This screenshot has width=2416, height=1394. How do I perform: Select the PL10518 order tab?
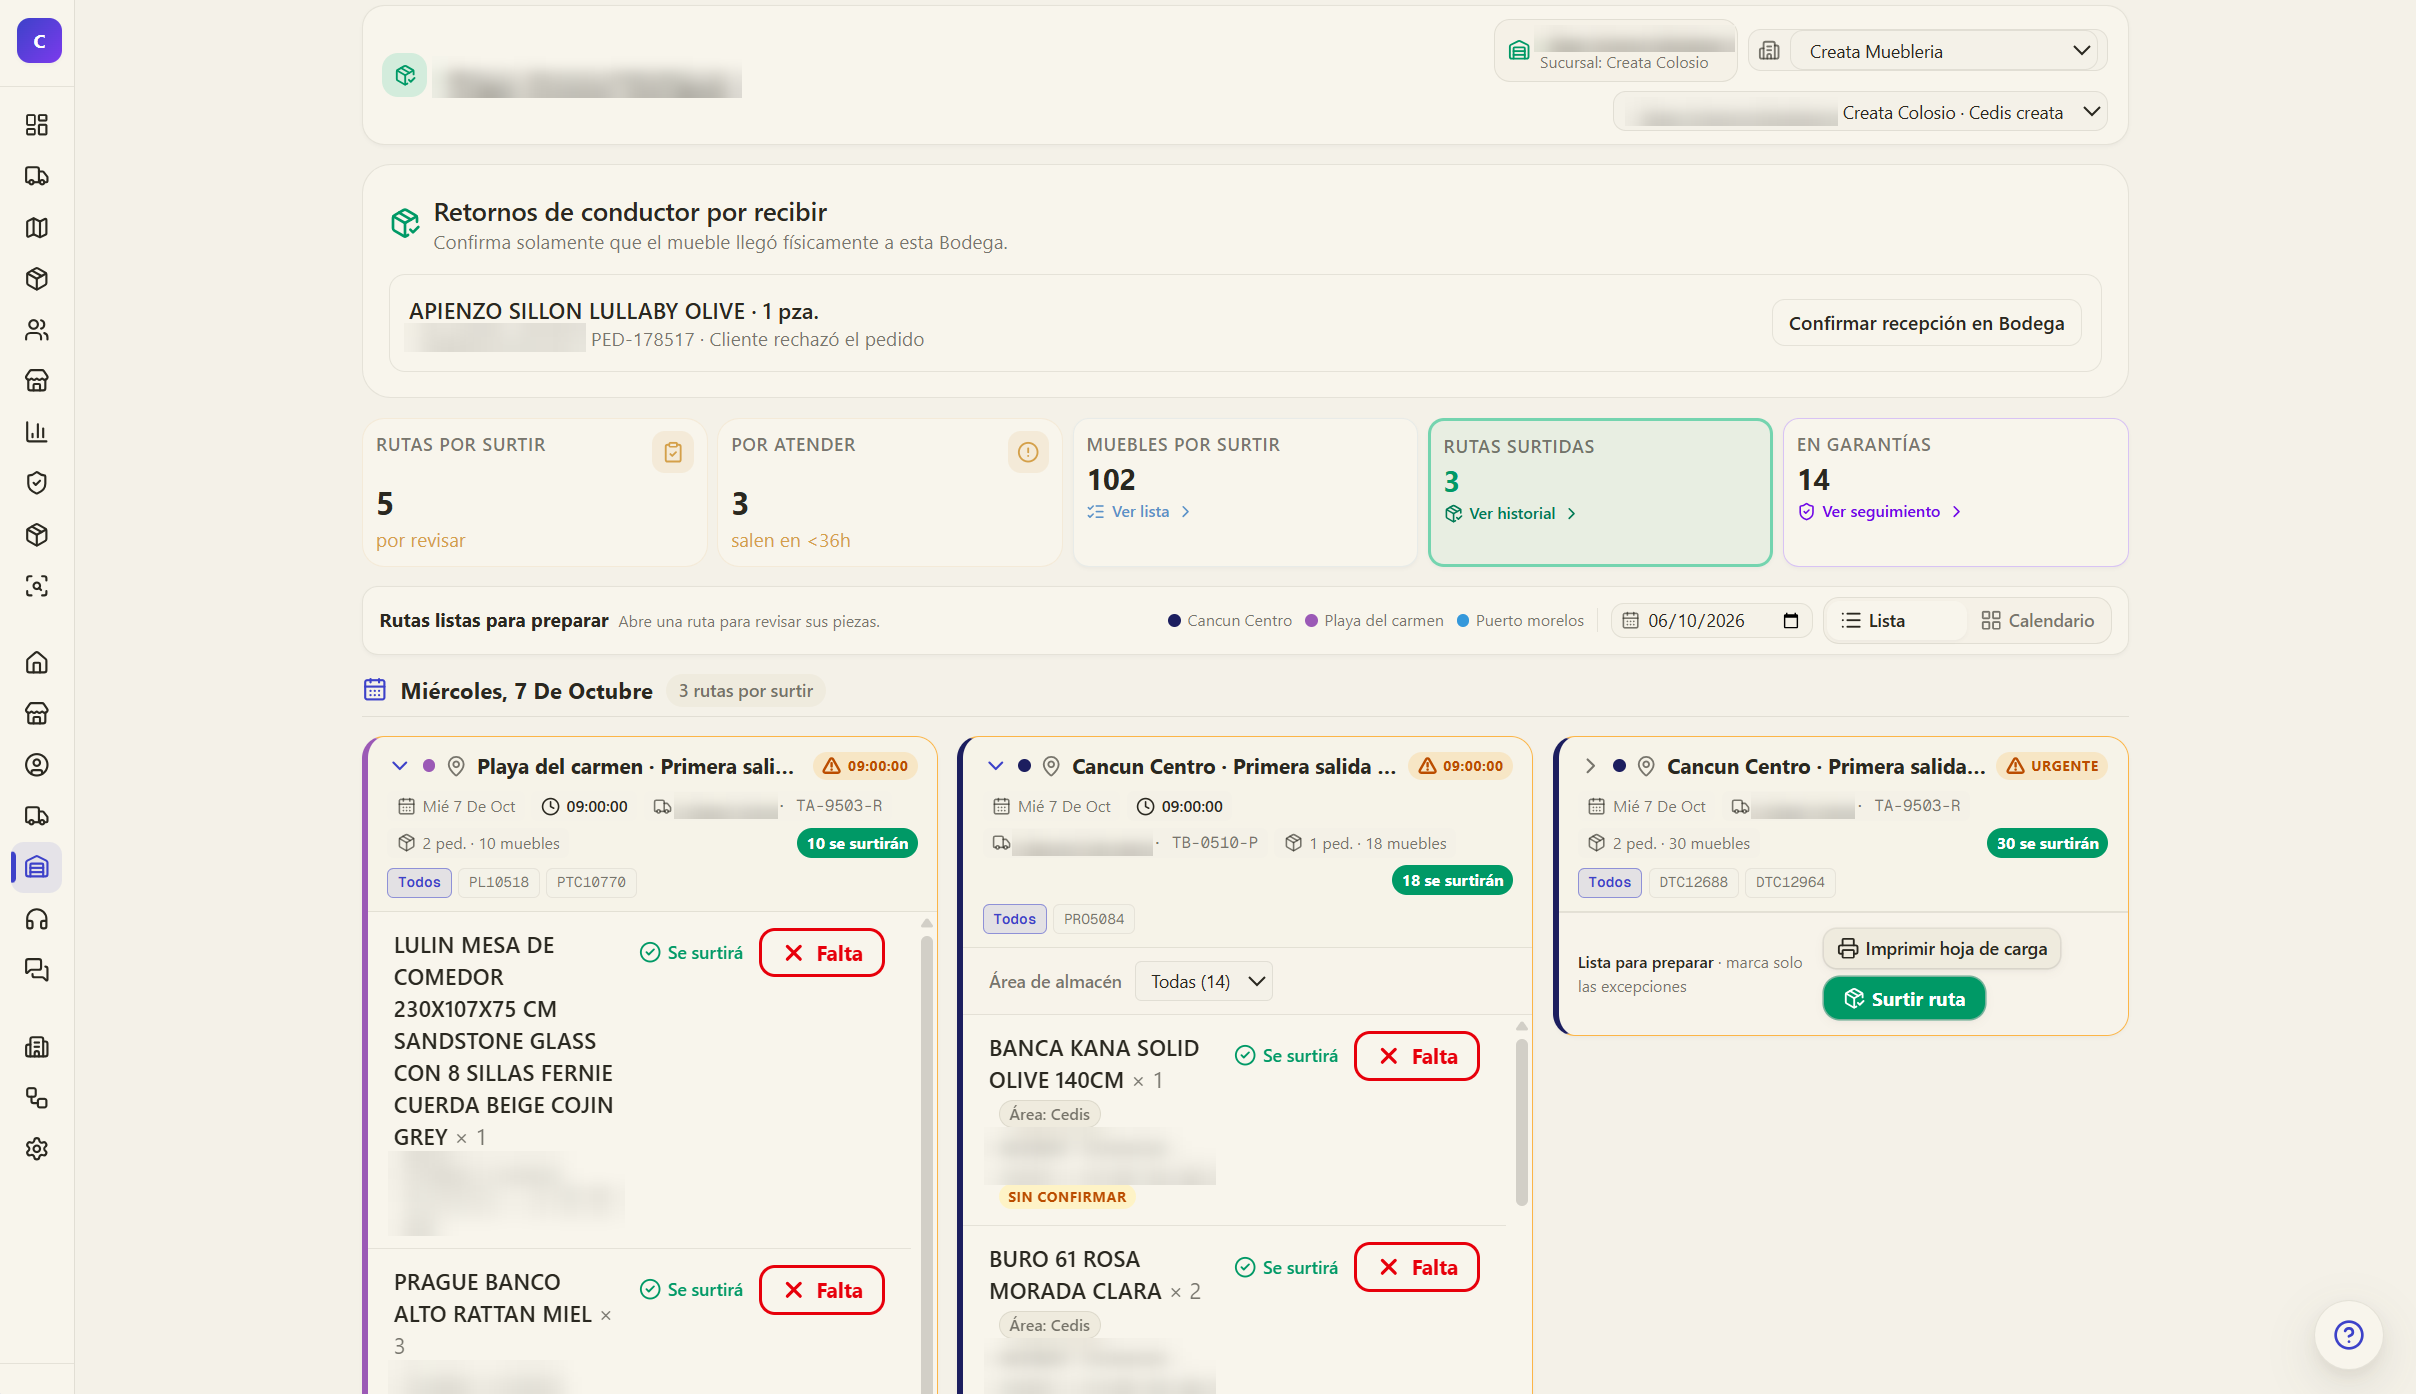coord(499,882)
